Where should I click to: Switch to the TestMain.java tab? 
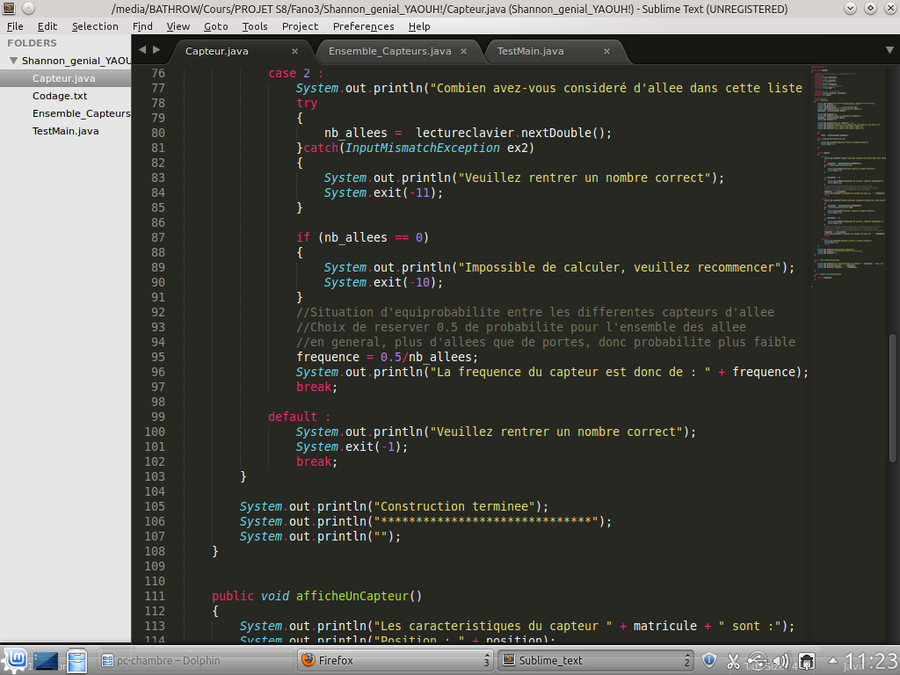pos(530,51)
